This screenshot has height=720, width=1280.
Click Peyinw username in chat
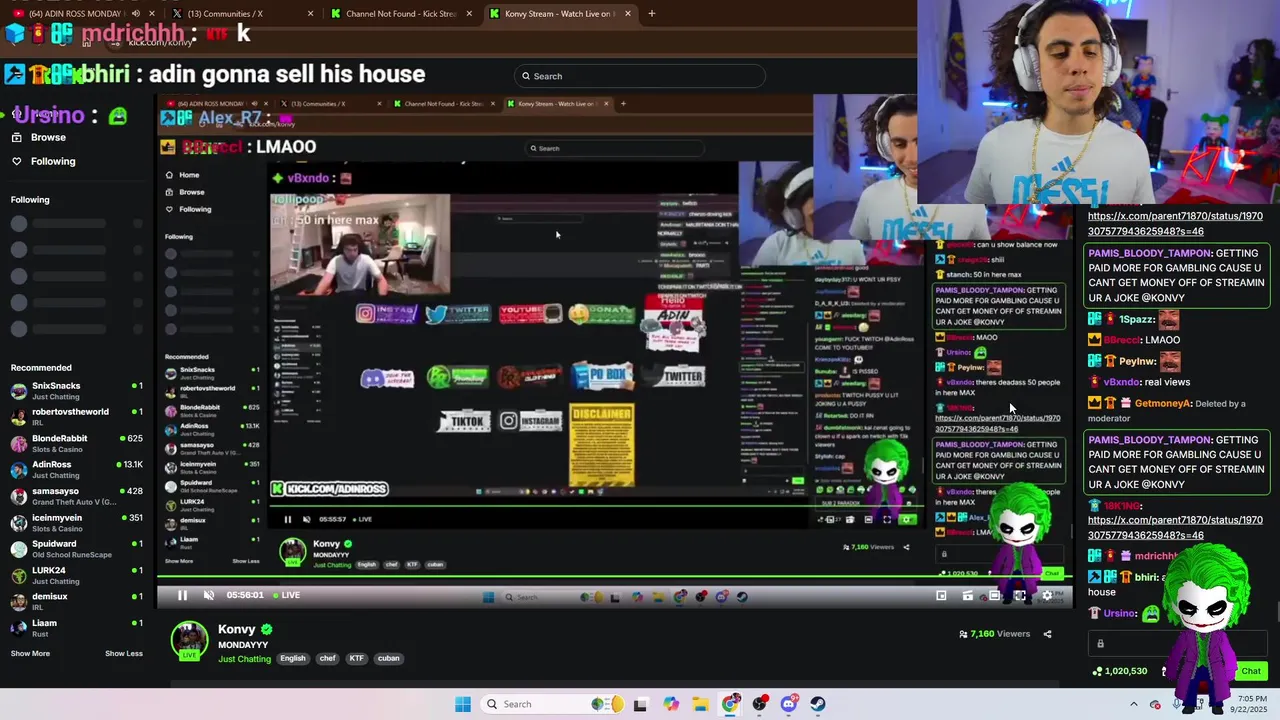tap(1137, 361)
